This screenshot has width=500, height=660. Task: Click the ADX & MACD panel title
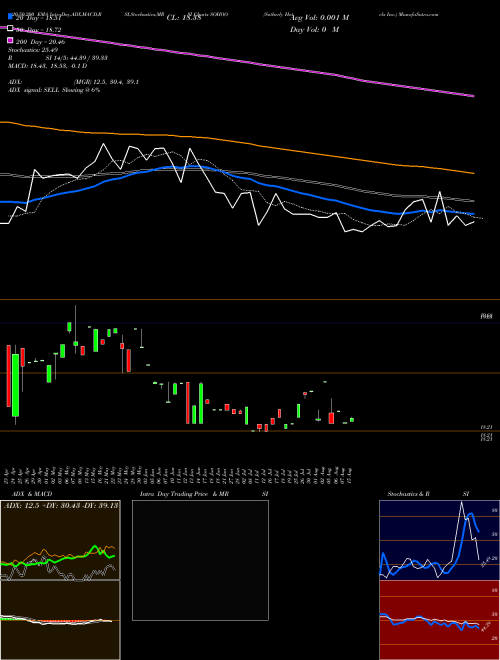tap(32, 494)
